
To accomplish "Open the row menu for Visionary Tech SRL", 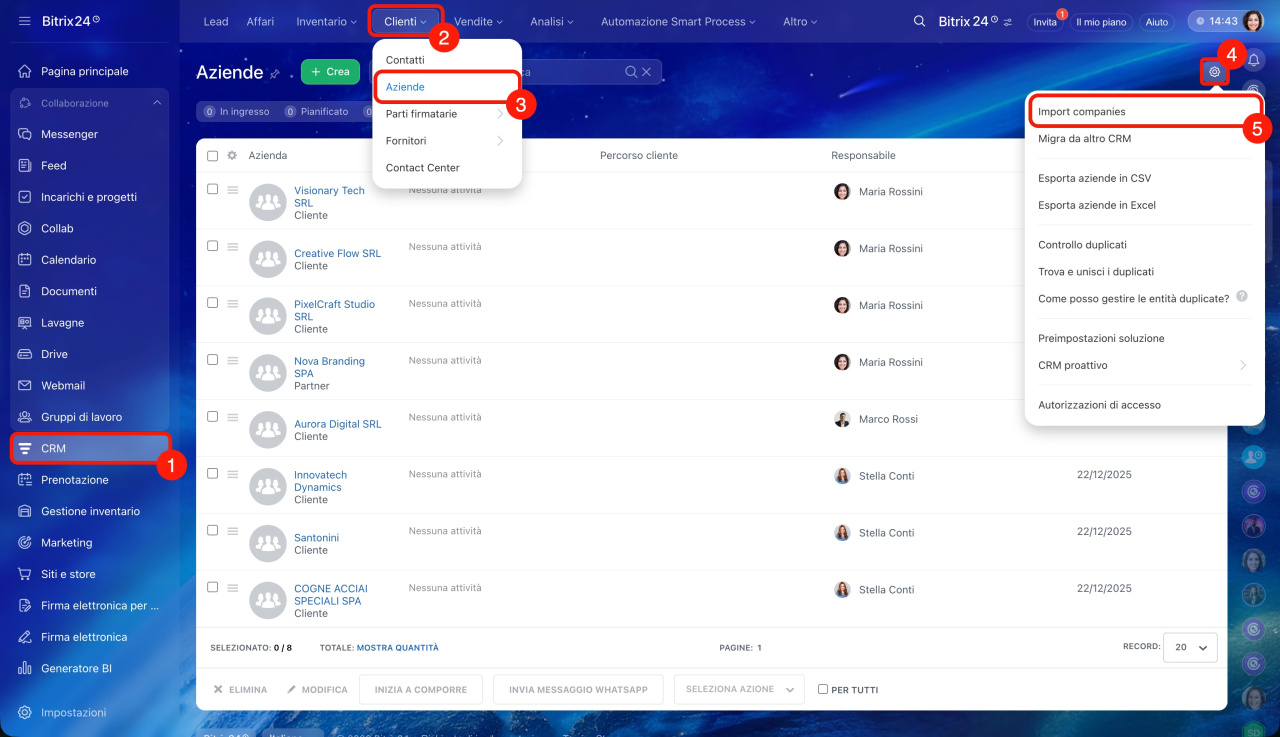I will coord(232,190).
